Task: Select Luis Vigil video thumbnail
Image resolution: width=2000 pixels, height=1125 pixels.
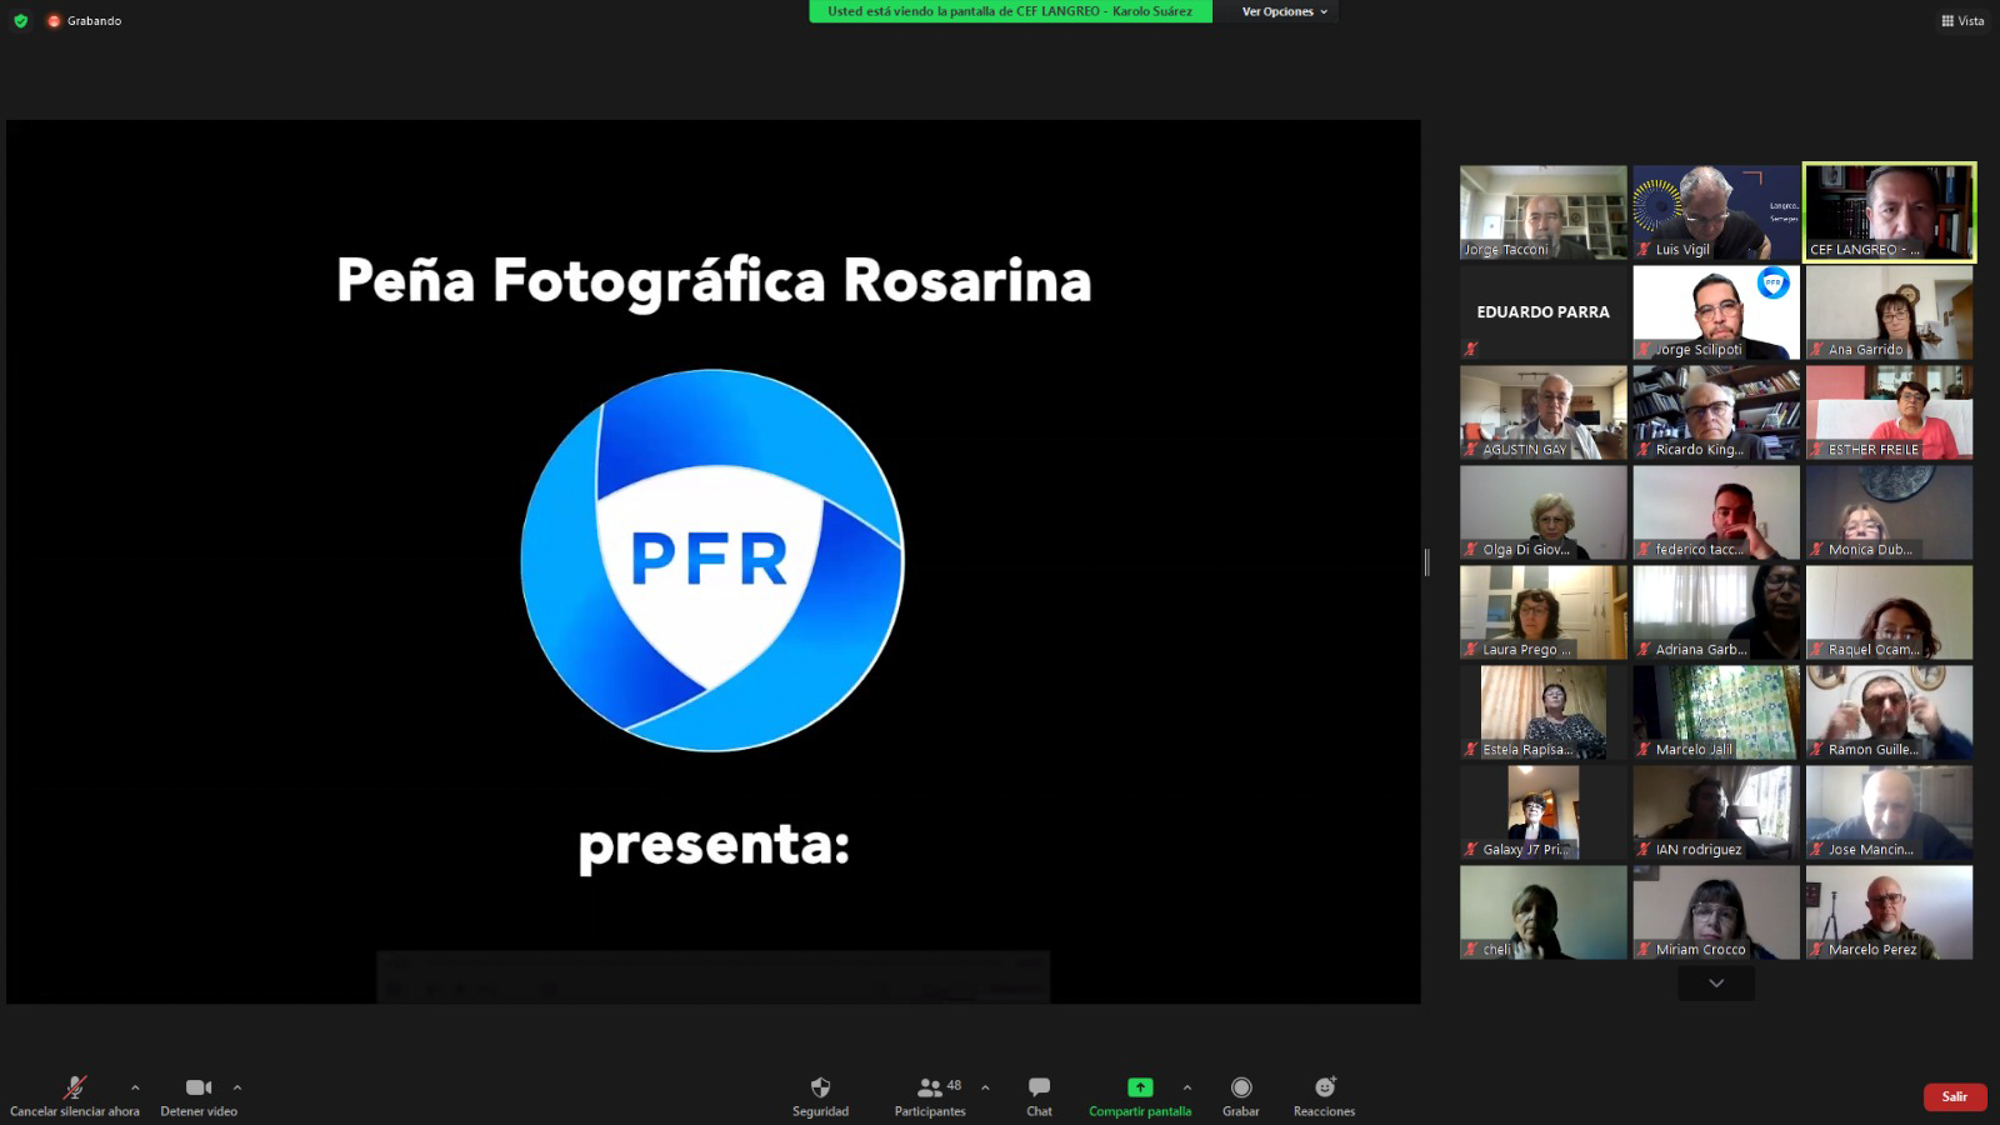Action: click(x=1716, y=212)
